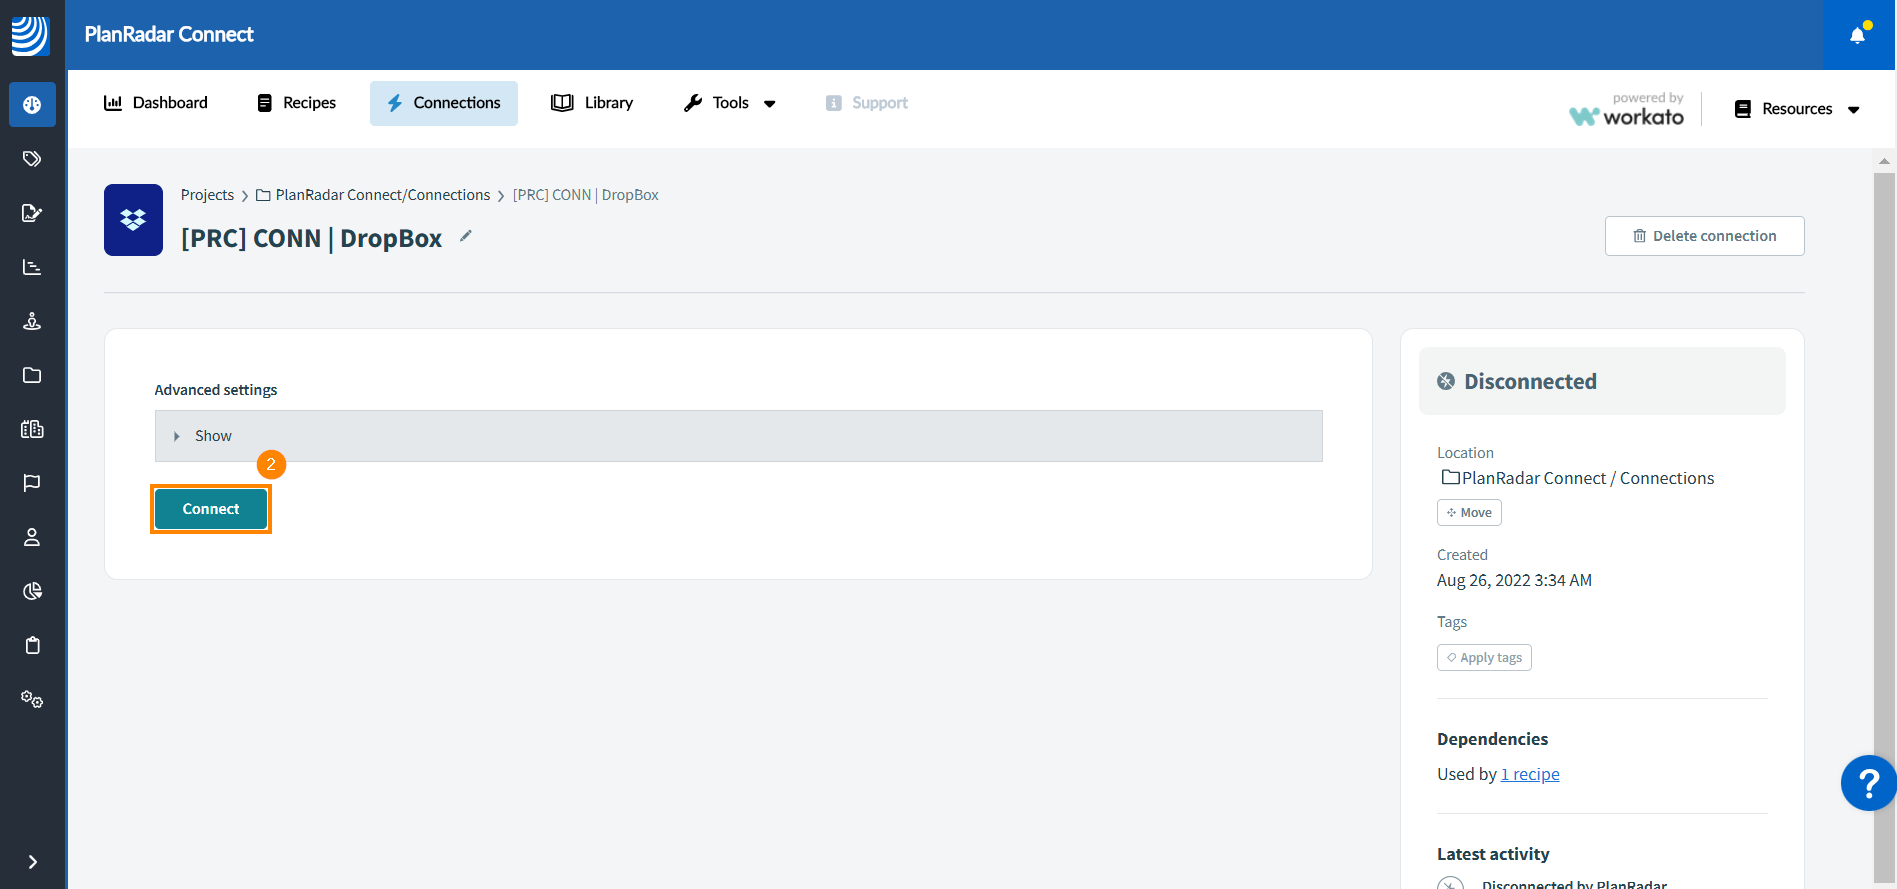This screenshot has width=1897, height=889.
Task: Open the tags sidebar icon
Action: click(32, 159)
